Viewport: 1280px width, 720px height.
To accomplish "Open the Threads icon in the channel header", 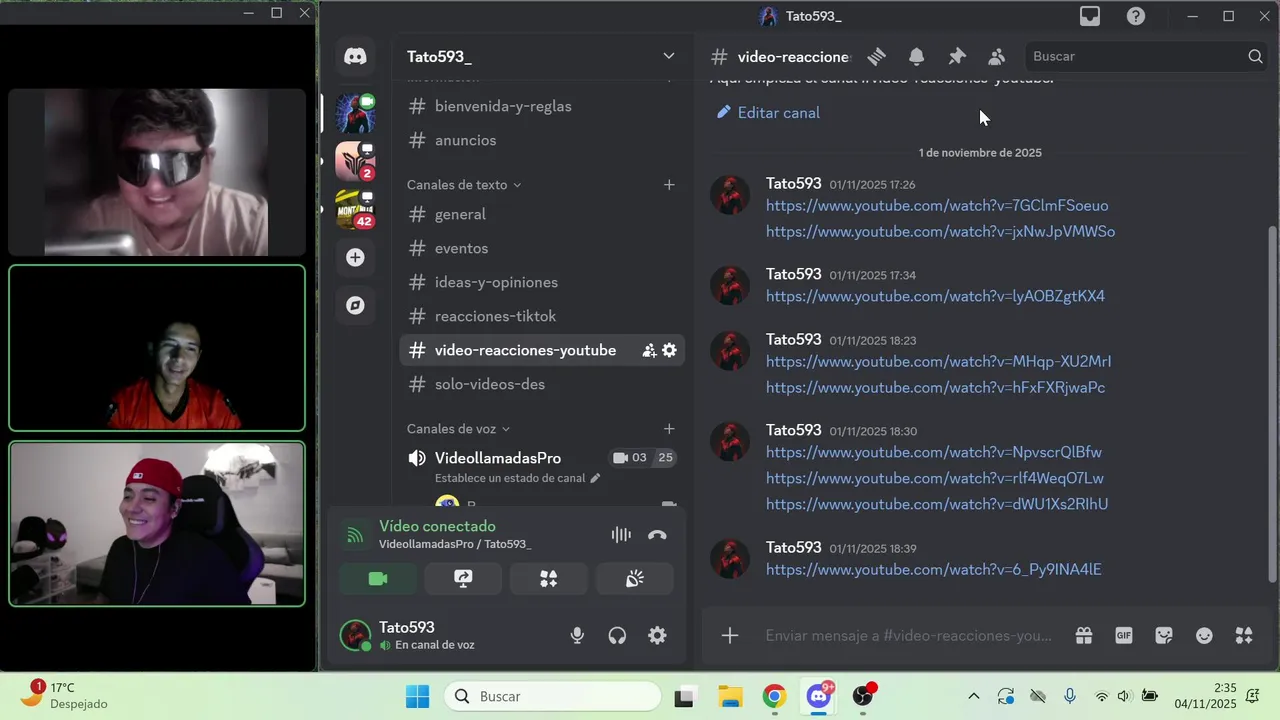I will click(877, 57).
